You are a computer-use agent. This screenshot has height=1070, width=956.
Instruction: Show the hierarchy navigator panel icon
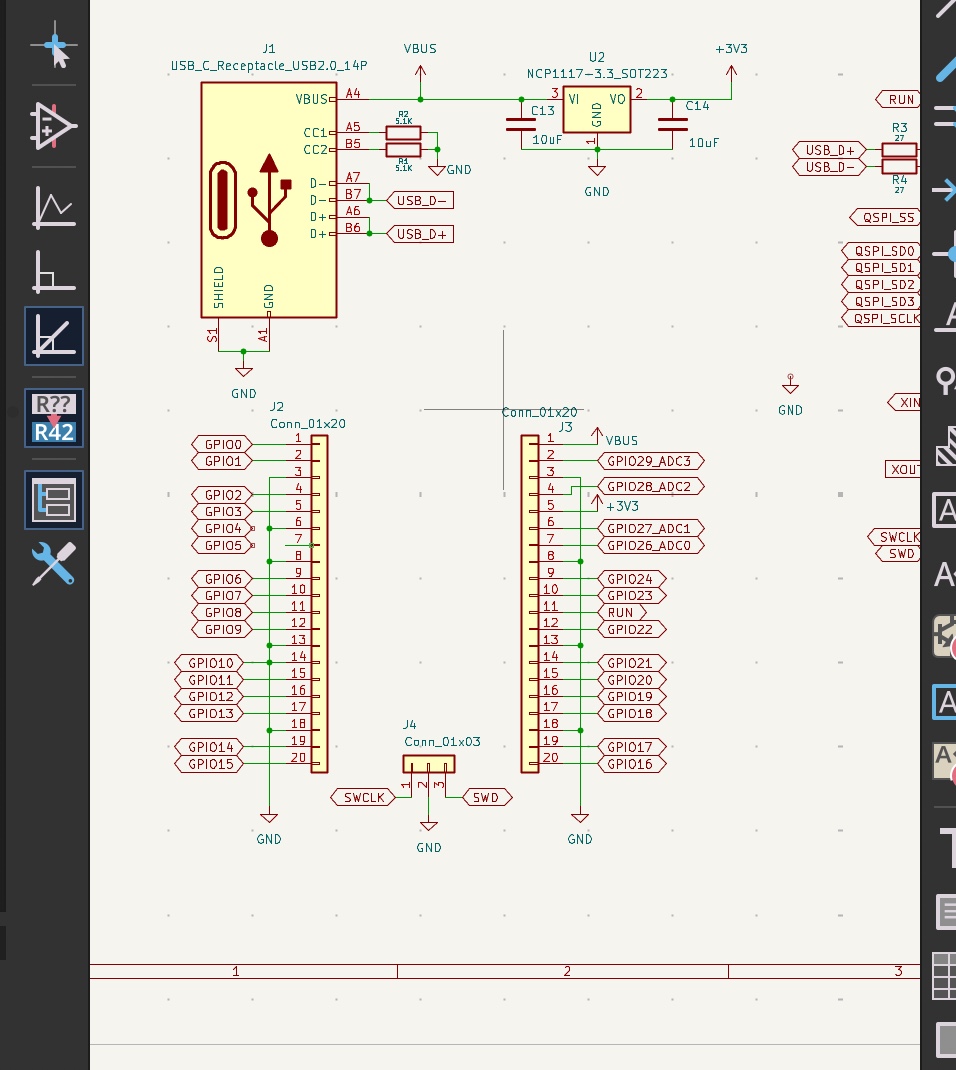(x=54, y=500)
